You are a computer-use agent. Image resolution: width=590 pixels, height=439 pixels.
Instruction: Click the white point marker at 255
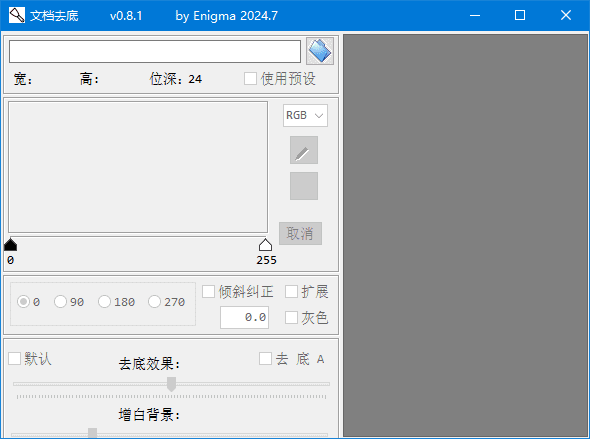(x=265, y=245)
